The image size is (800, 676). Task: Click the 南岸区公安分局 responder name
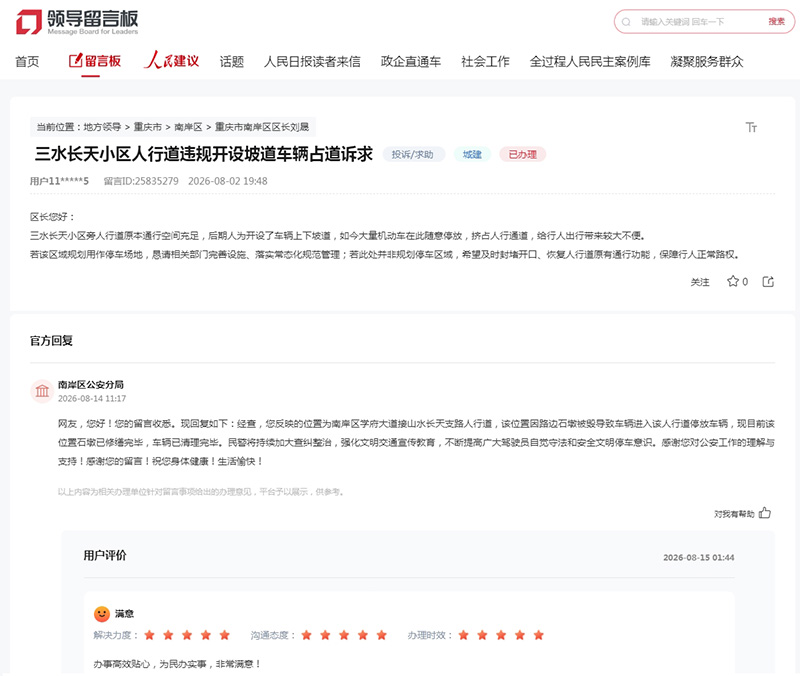[x=91, y=385]
